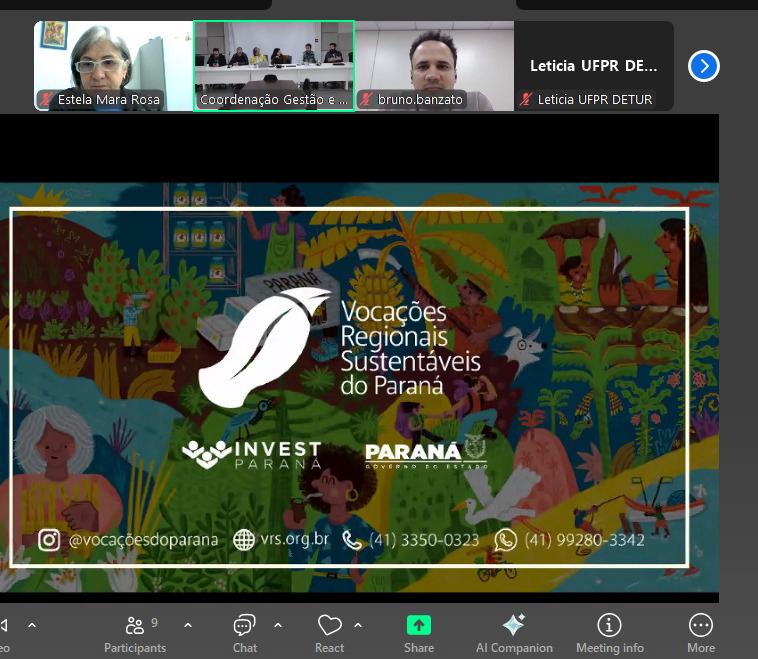Click the WhatsApp icon on the slide

(x=505, y=540)
